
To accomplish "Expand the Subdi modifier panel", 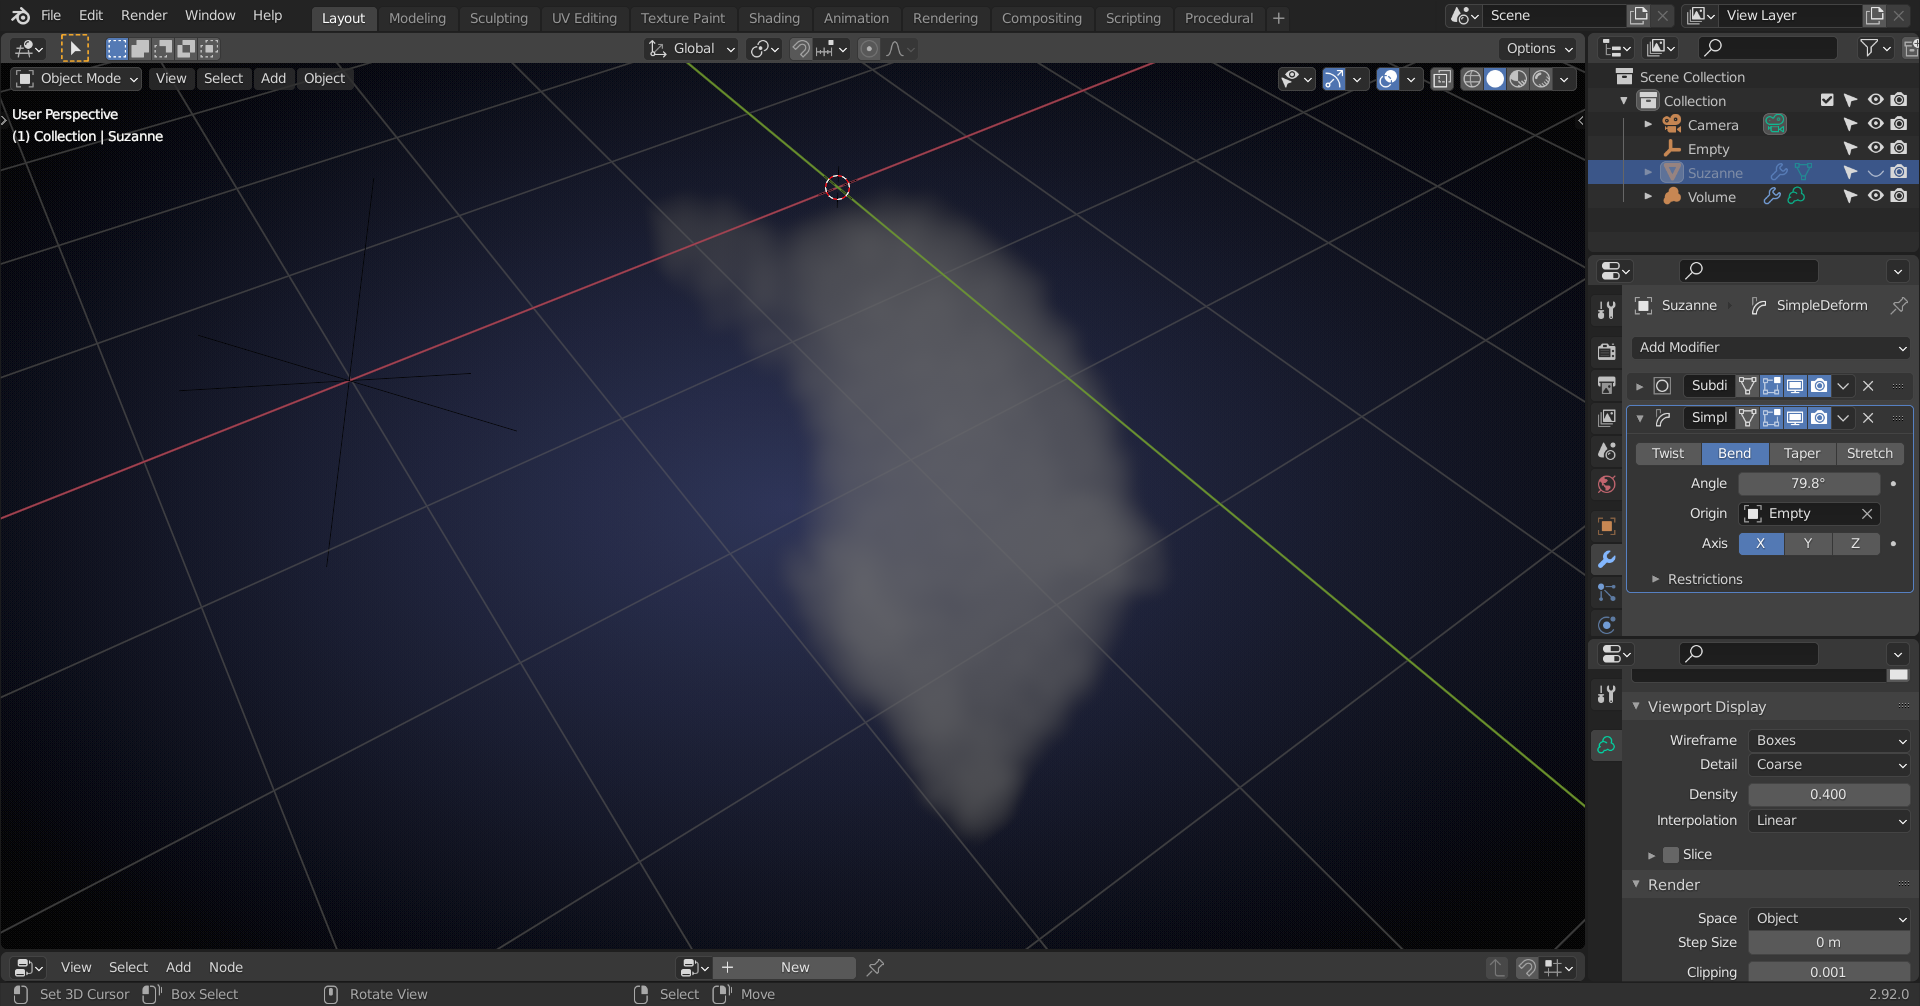I will click(1639, 386).
